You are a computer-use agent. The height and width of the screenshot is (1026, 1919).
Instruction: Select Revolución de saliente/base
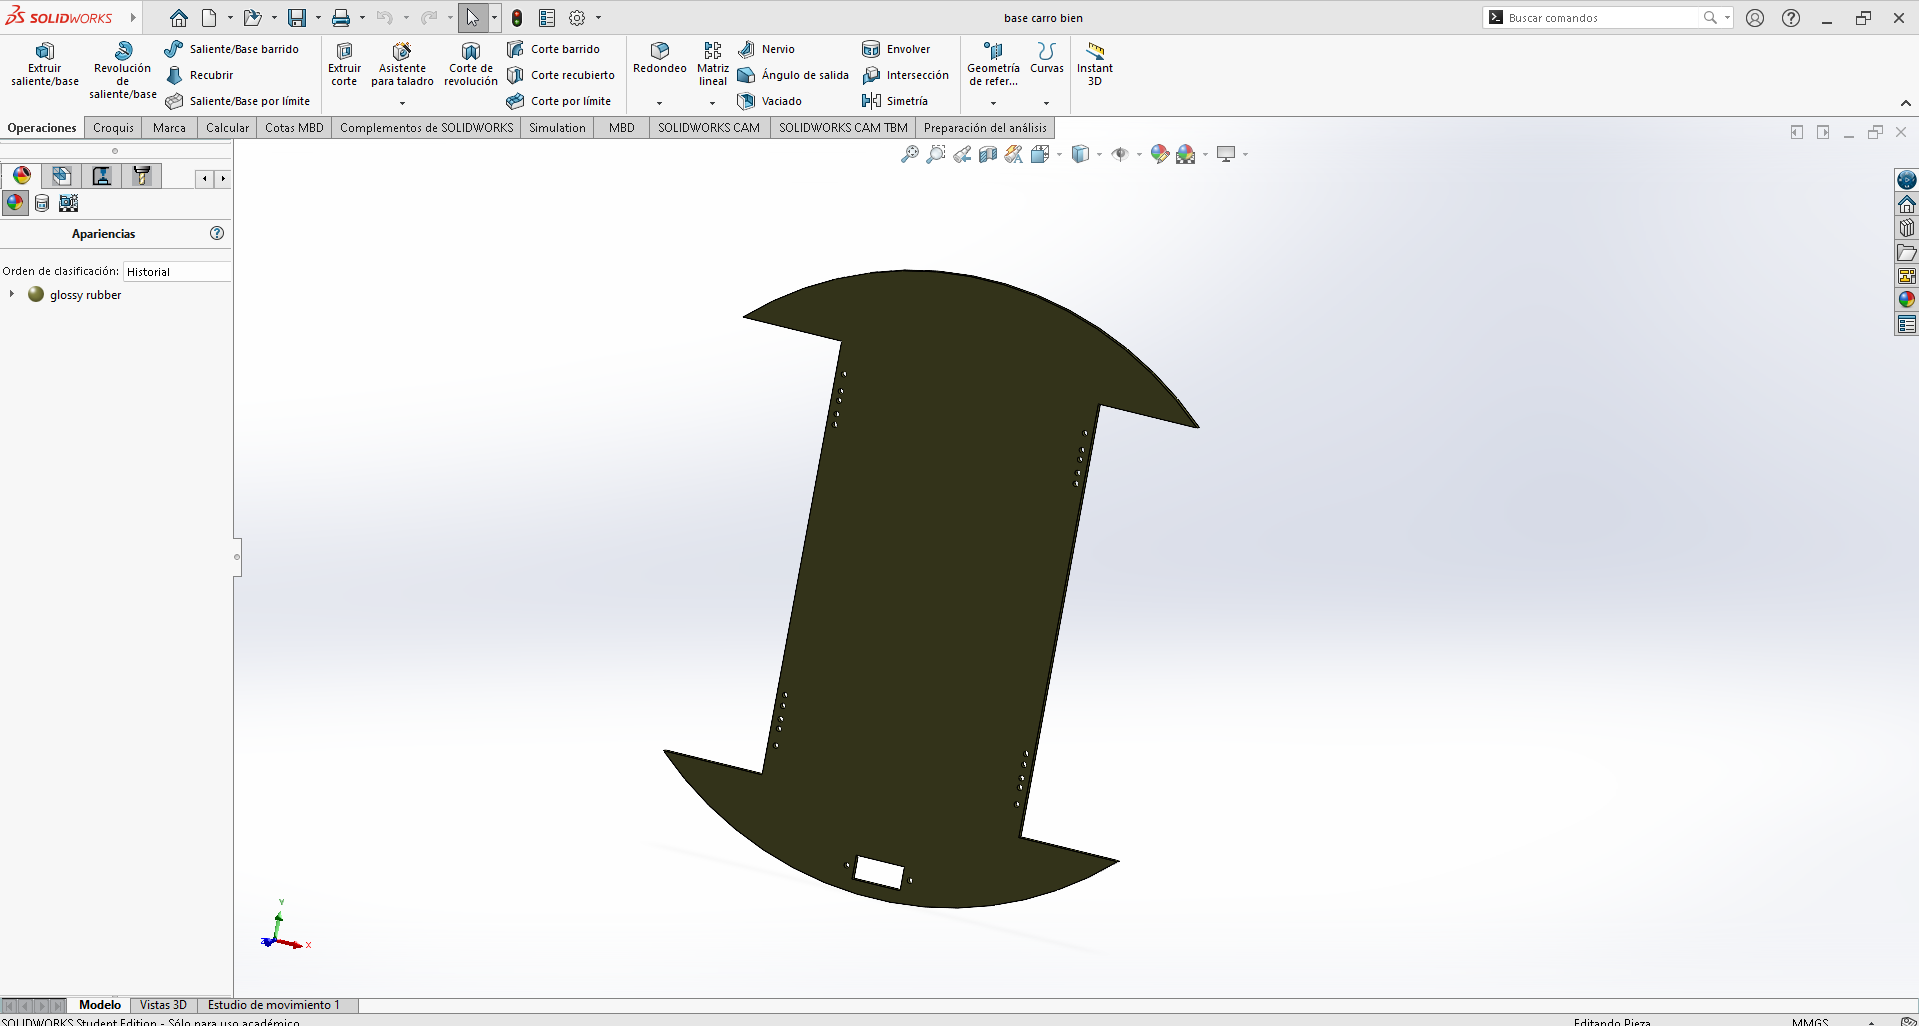click(123, 70)
